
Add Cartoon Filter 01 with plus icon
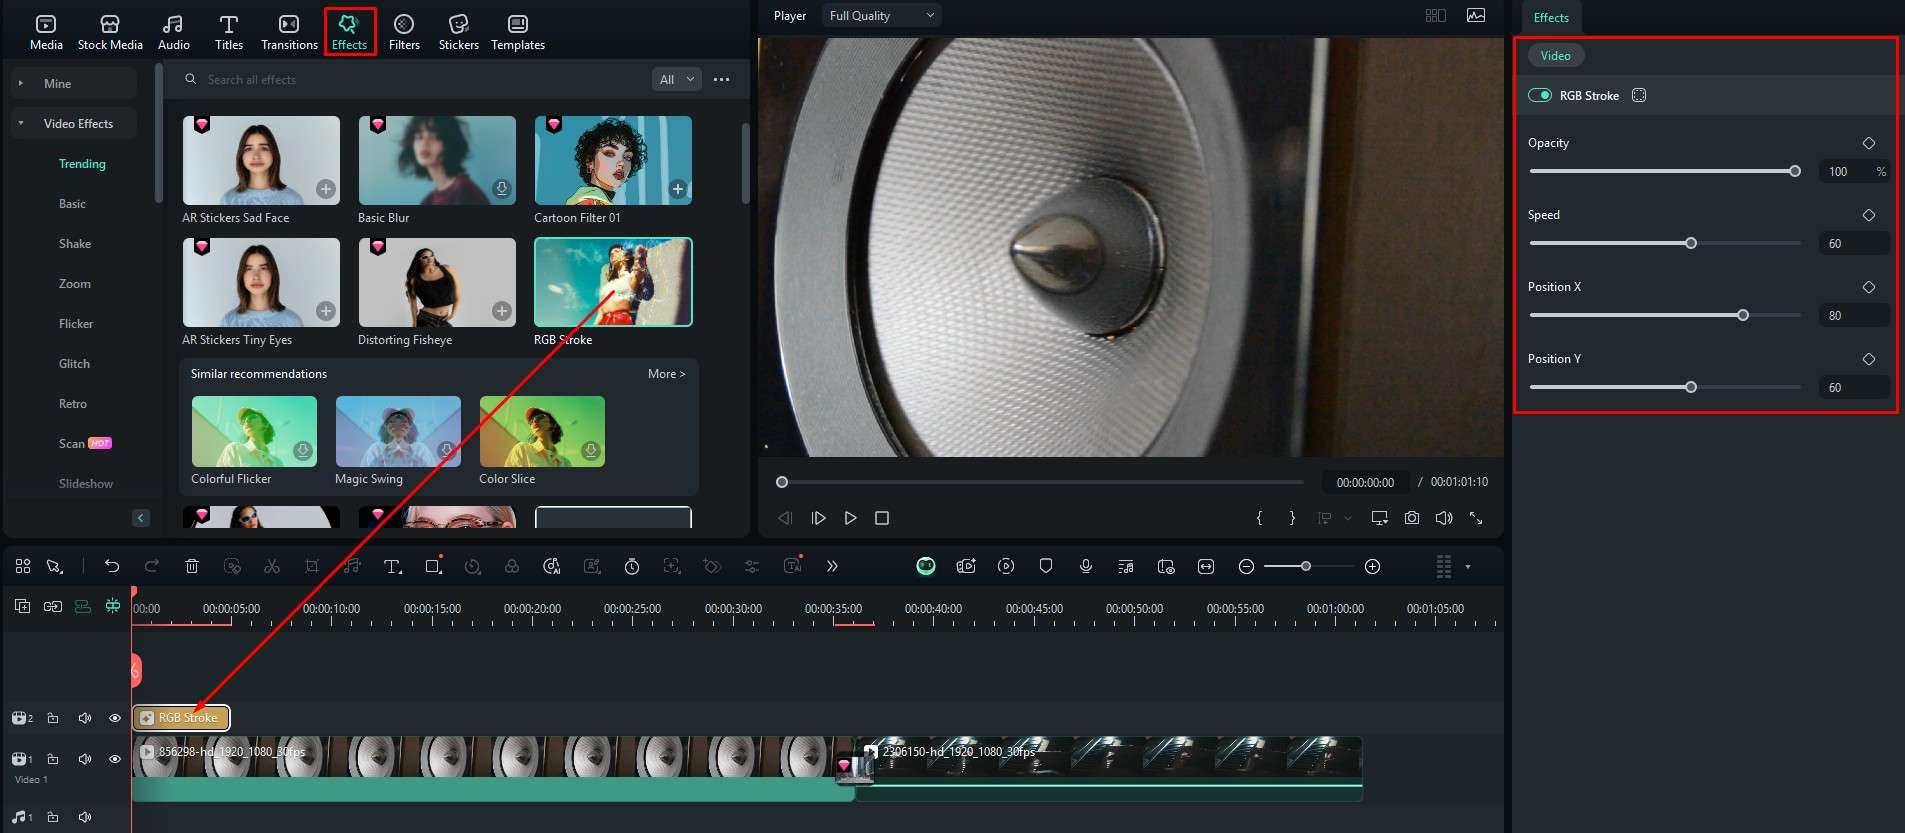pyautogui.click(x=678, y=189)
